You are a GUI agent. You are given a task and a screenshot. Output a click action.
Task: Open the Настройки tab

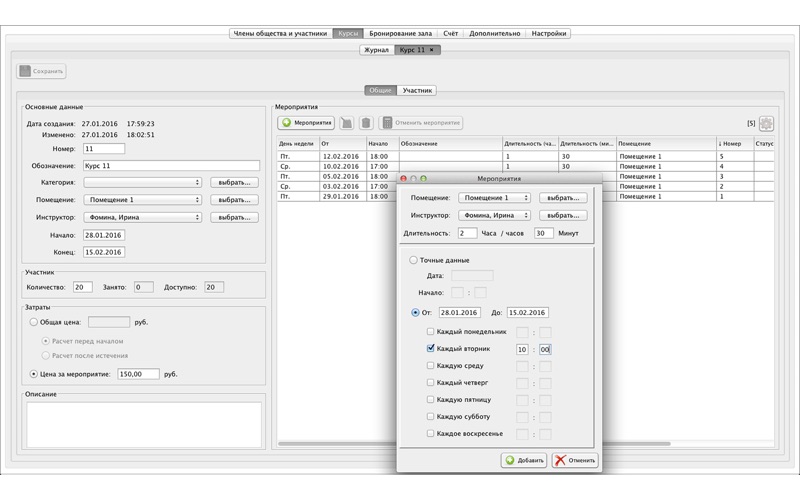coord(548,34)
